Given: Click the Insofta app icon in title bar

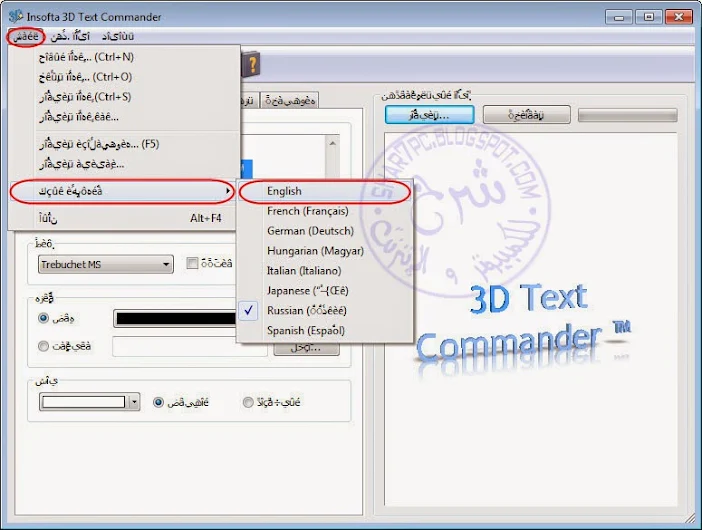Looking at the screenshot, I should 16,17.
